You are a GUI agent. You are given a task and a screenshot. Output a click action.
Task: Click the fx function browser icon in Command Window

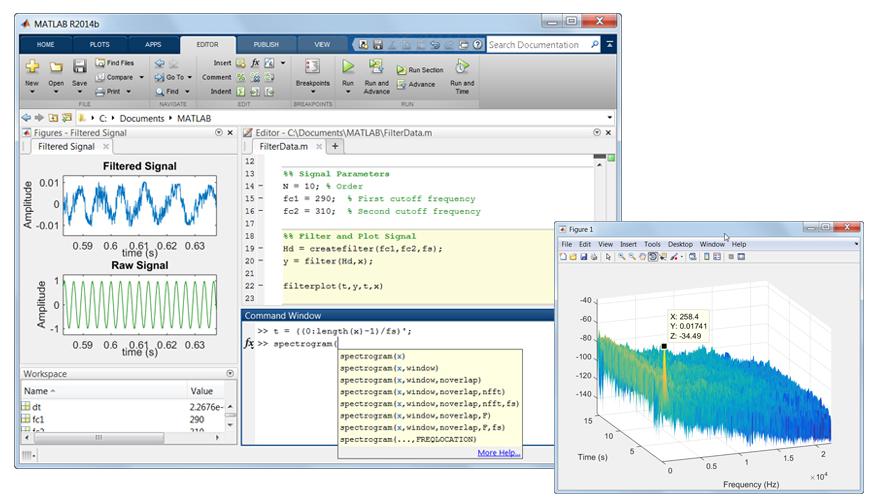point(248,344)
